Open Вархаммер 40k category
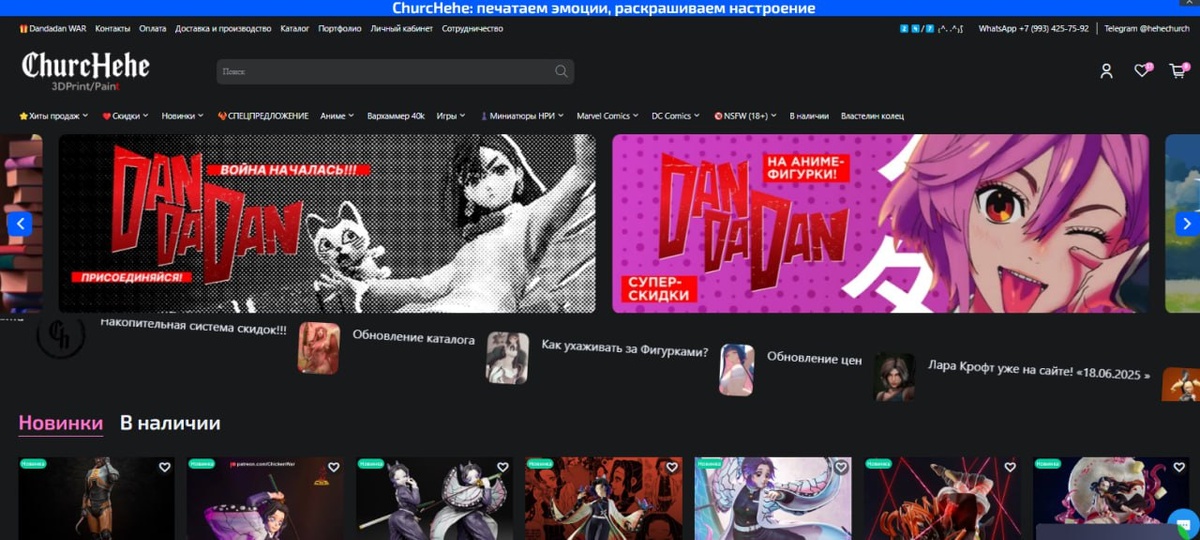Image resolution: width=1200 pixels, height=540 pixels. pos(396,116)
